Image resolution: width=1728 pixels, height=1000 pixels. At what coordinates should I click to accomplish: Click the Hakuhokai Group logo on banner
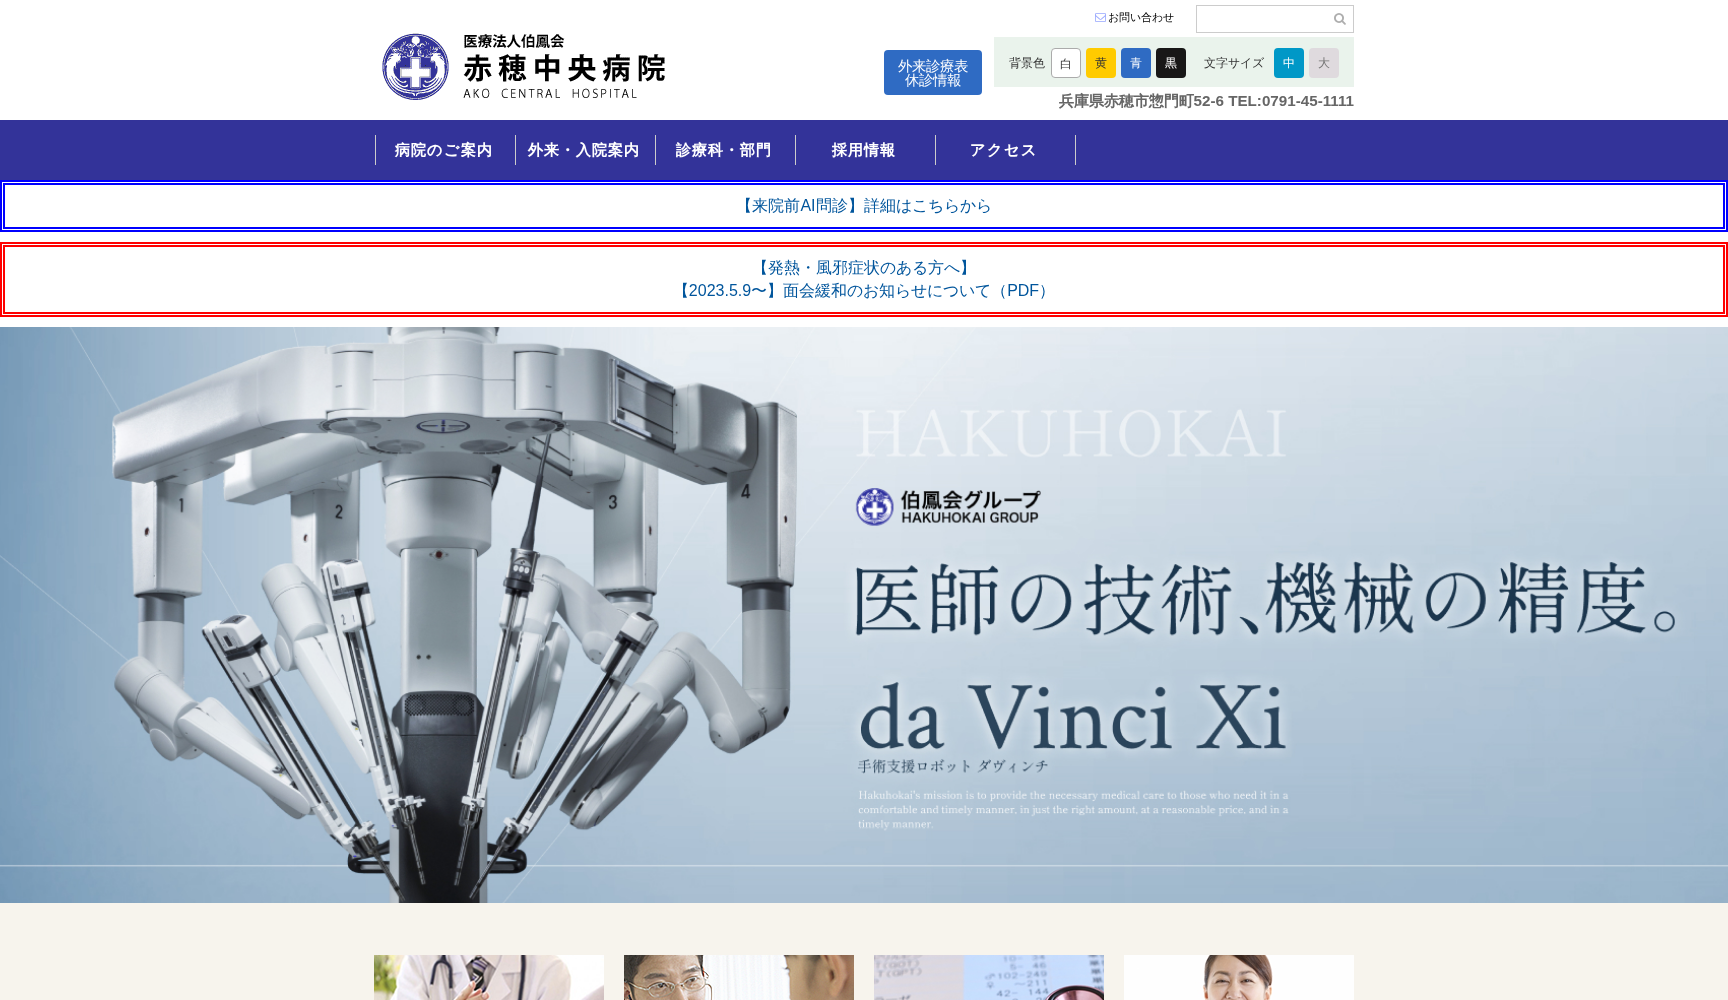coord(948,507)
